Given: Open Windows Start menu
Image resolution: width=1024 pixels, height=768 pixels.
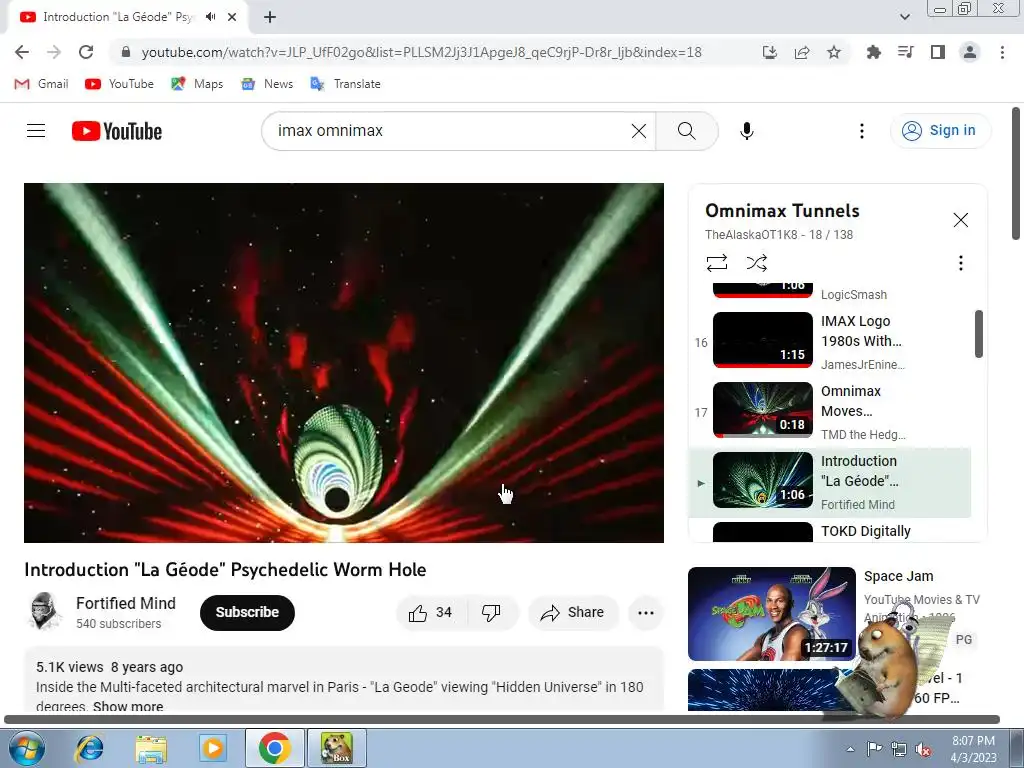Looking at the screenshot, I should tap(27, 748).
